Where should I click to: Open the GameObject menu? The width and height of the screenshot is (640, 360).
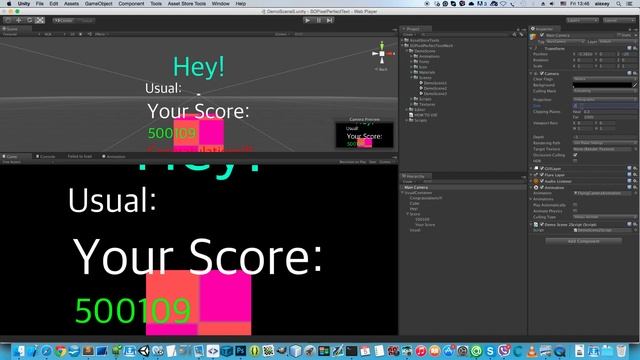point(99,4)
